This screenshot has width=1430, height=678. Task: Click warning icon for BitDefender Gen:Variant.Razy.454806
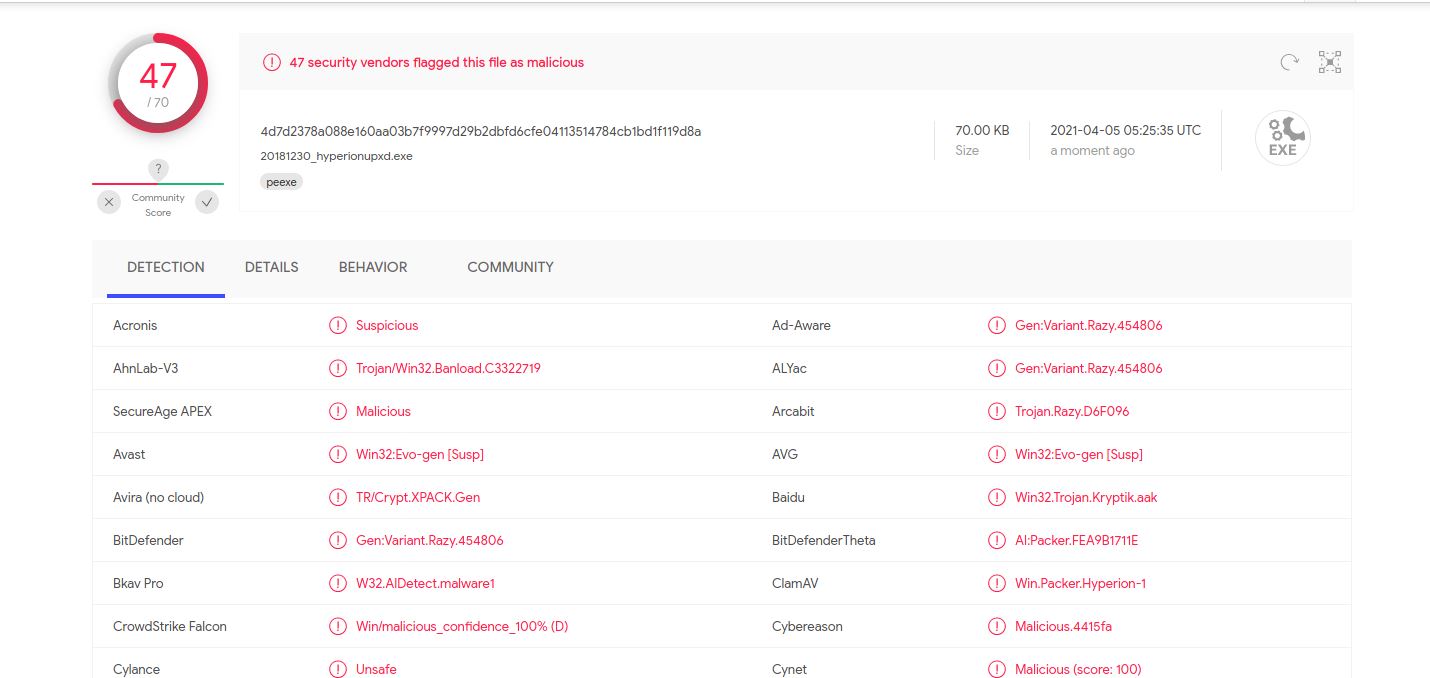(338, 540)
